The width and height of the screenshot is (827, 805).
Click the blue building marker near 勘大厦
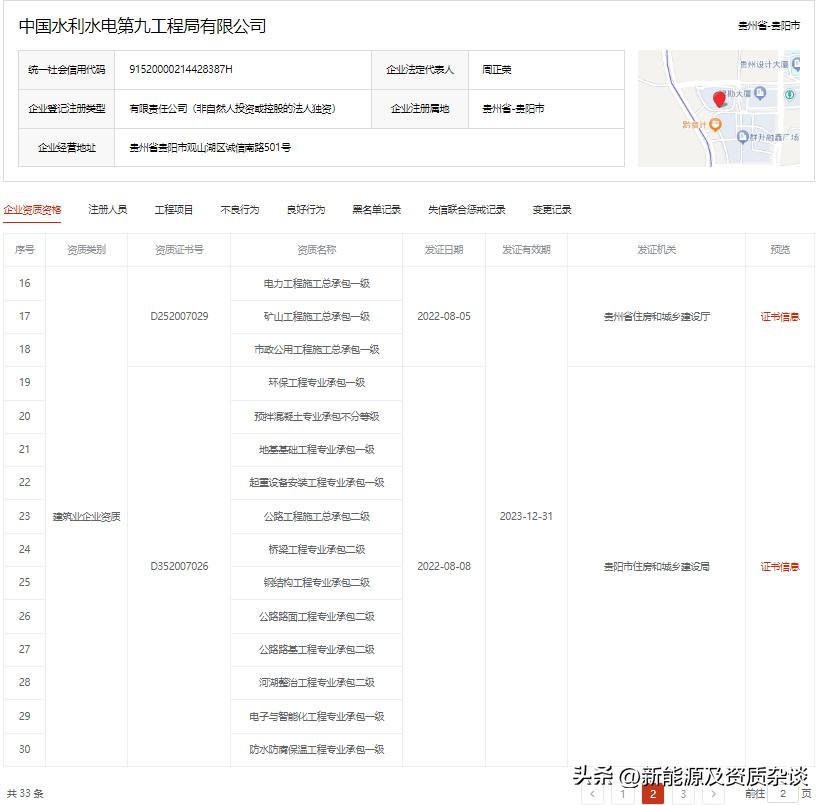(x=759, y=93)
